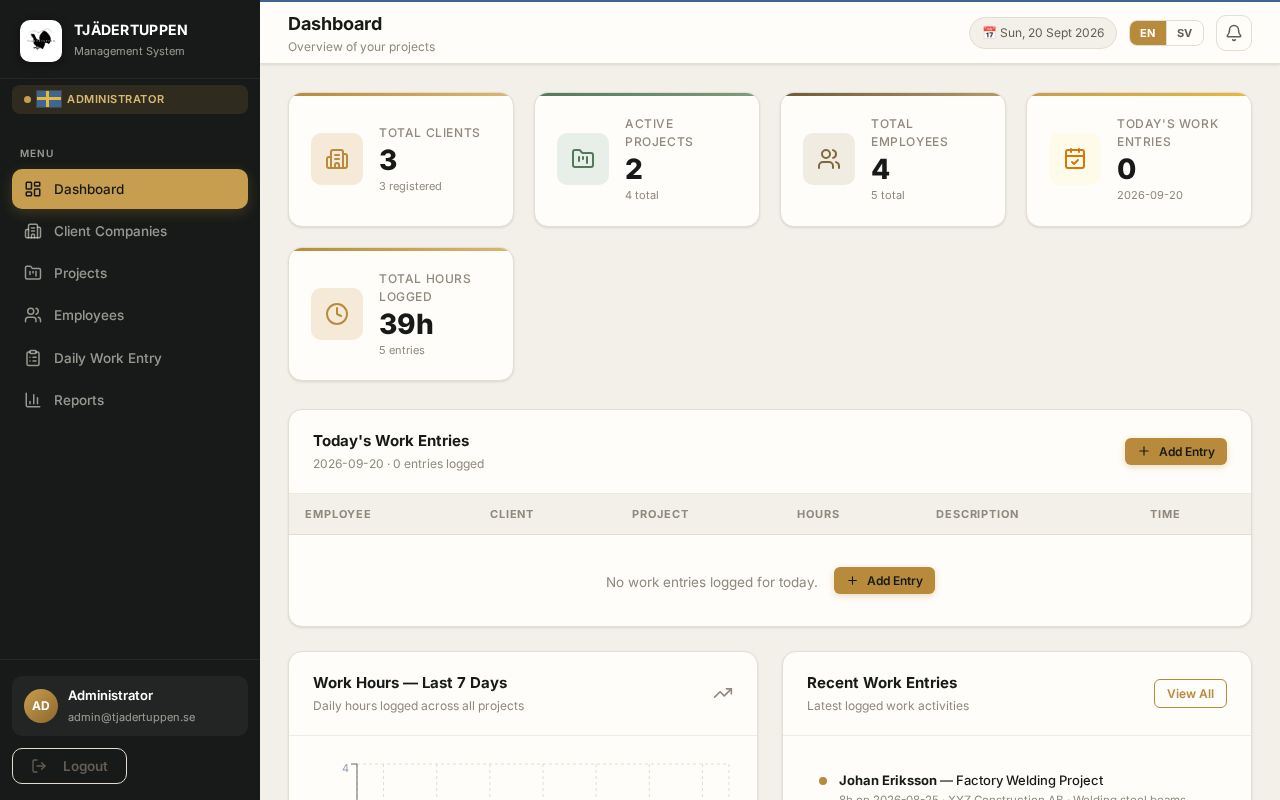Select the Hours column header

pos(818,514)
